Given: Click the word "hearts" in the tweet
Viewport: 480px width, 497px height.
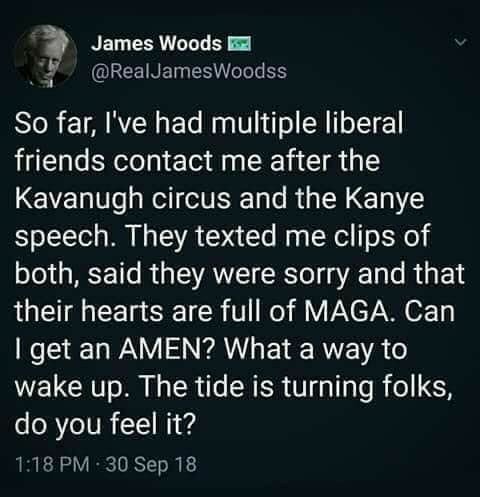Looking at the screenshot, I should pyautogui.click(x=123, y=311).
